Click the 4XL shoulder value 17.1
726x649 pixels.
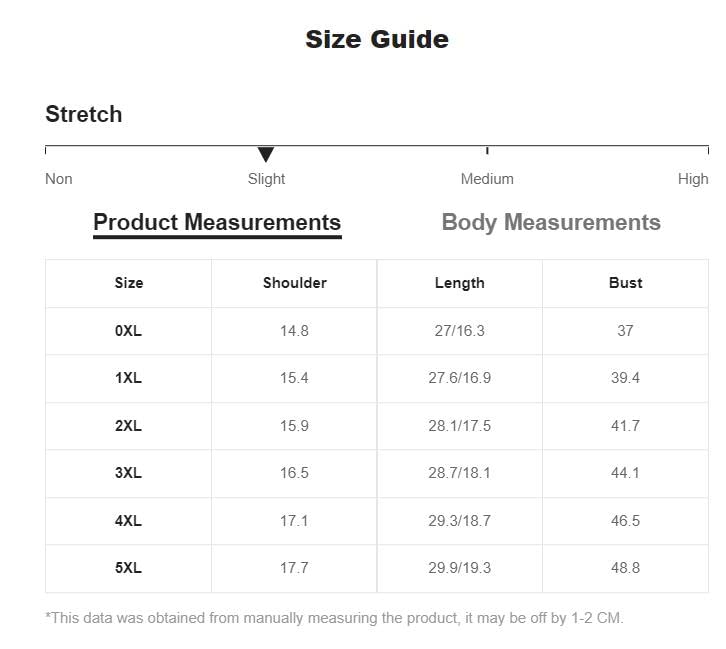[294, 521]
